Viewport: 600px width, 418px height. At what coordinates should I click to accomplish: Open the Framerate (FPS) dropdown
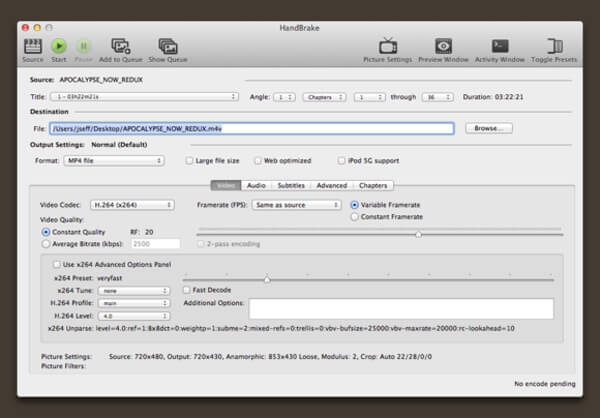pyautogui.click(x=294, y=205)
